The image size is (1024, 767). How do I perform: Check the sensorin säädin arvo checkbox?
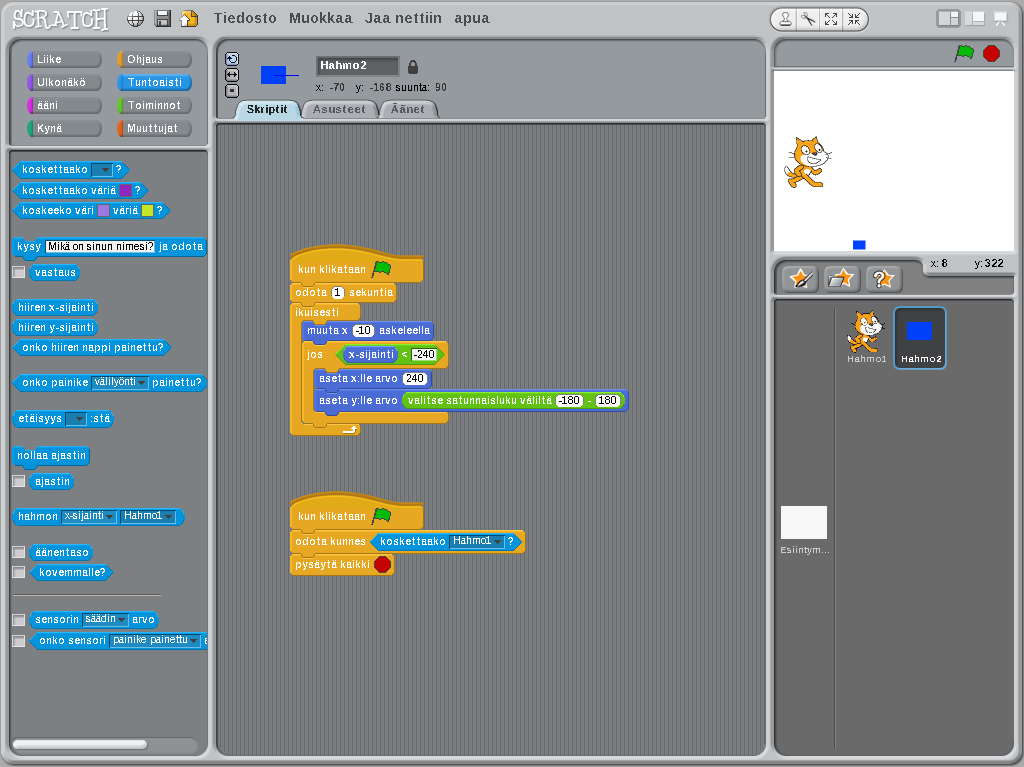click(19, 619)
